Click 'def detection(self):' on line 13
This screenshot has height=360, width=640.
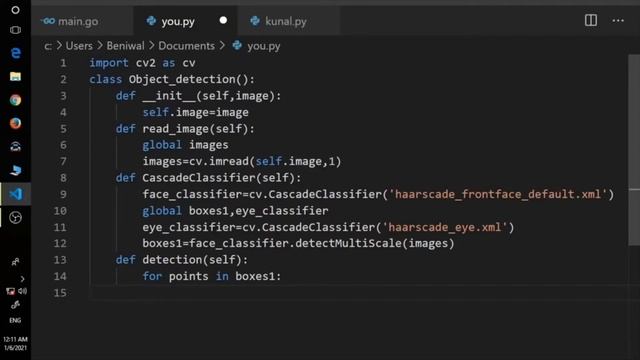pos(182,260)
